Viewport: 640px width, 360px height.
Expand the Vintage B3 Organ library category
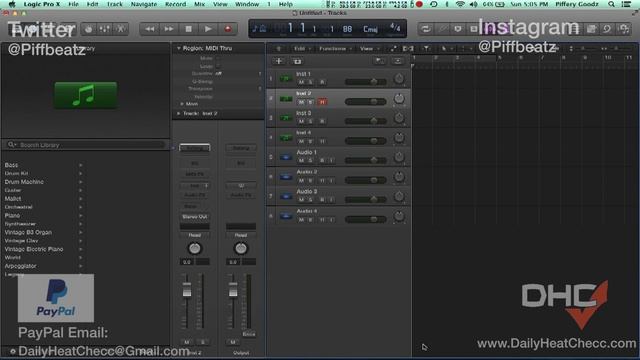[x=80, y=232]
